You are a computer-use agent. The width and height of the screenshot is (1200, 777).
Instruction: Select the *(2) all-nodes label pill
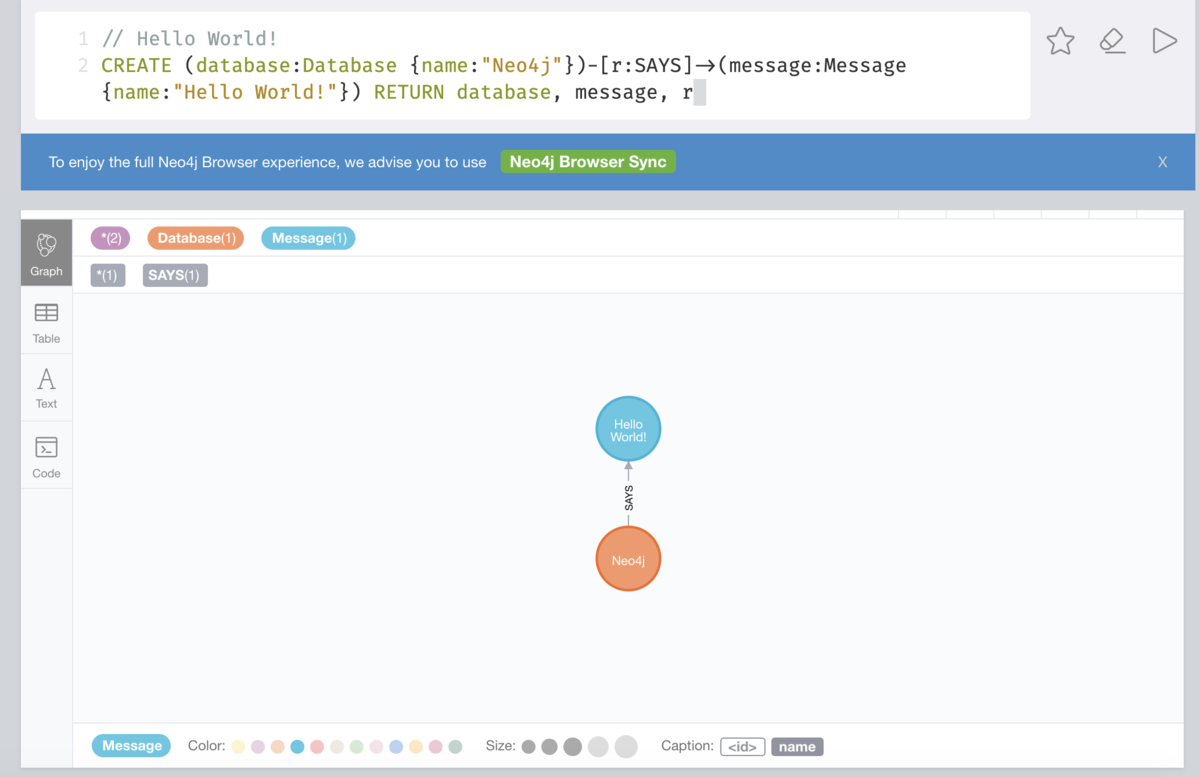[x=110, y=238]
